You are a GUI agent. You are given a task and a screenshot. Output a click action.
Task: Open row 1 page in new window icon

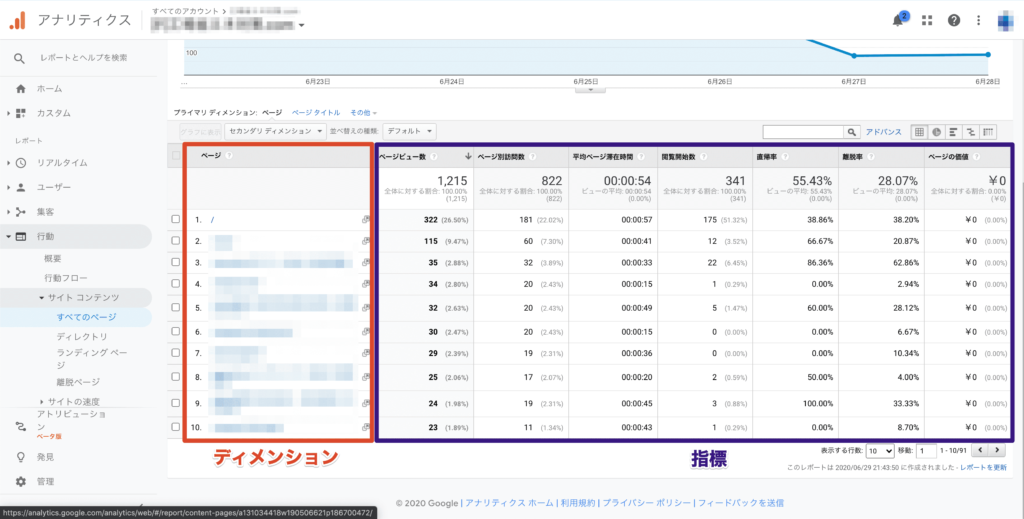pos(366,218)
